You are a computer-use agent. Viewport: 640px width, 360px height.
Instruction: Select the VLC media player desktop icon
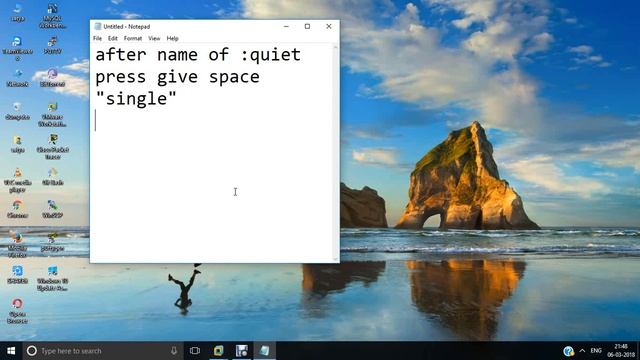point(17,180)
